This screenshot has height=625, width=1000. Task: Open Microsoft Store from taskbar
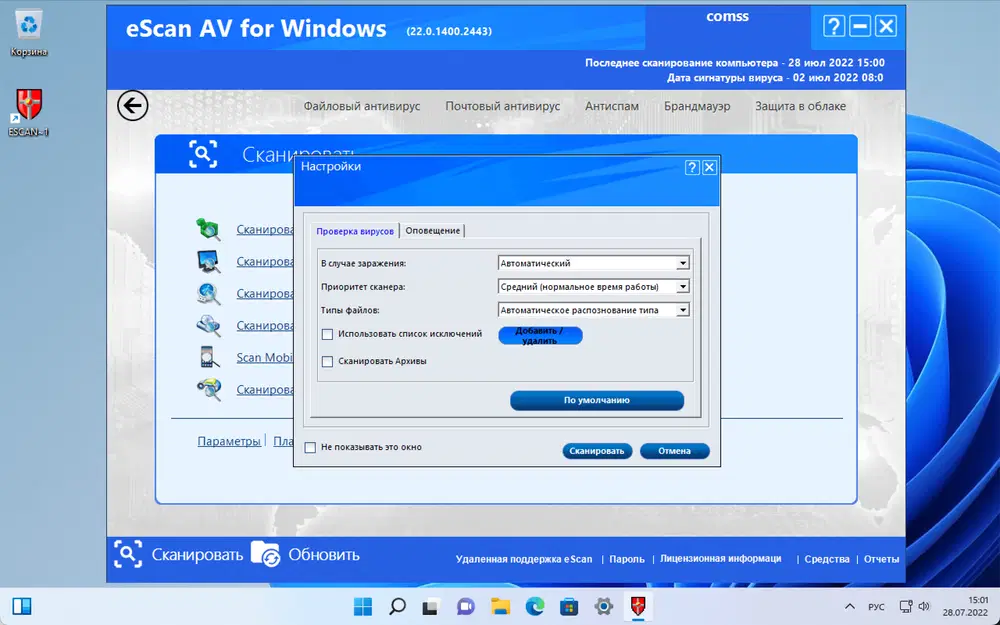[x=569, y=607]
